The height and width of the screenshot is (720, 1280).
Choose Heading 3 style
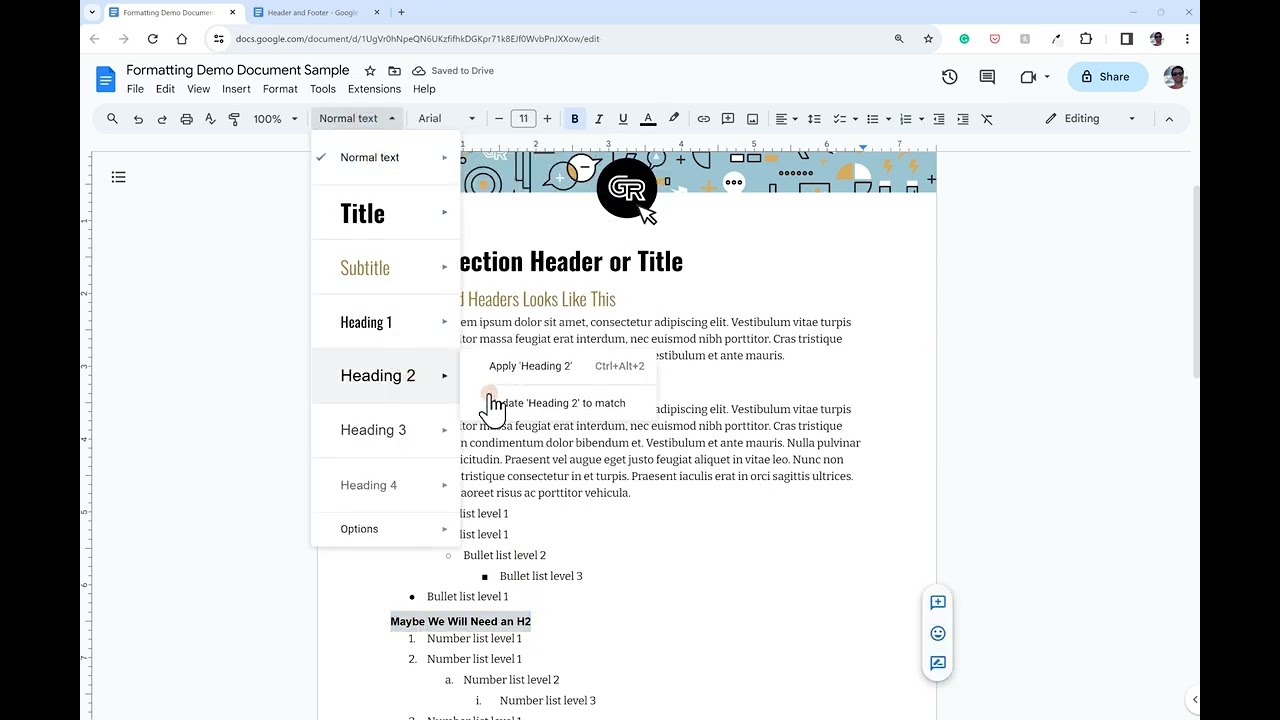point(386,430)
